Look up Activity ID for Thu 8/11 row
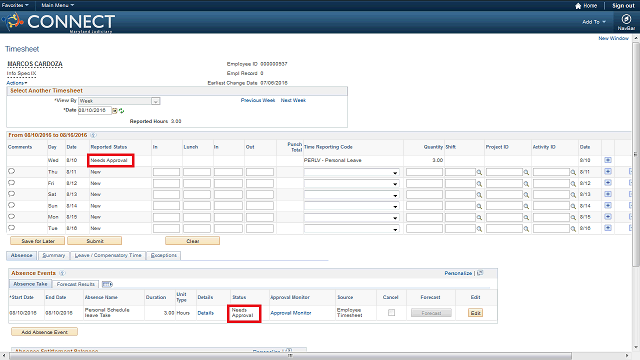Image resolution: width=640 pixels, height=360 pixels. 573,172
